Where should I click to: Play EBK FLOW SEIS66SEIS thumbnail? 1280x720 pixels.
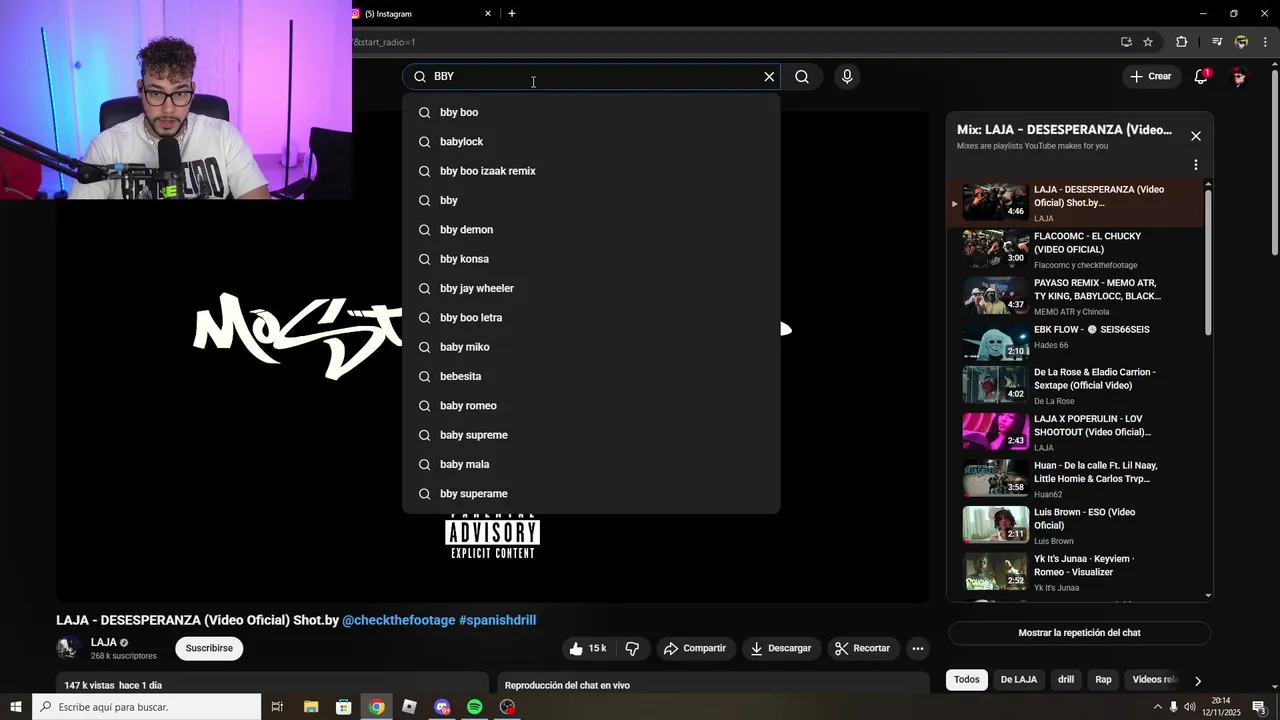[995, 342]
